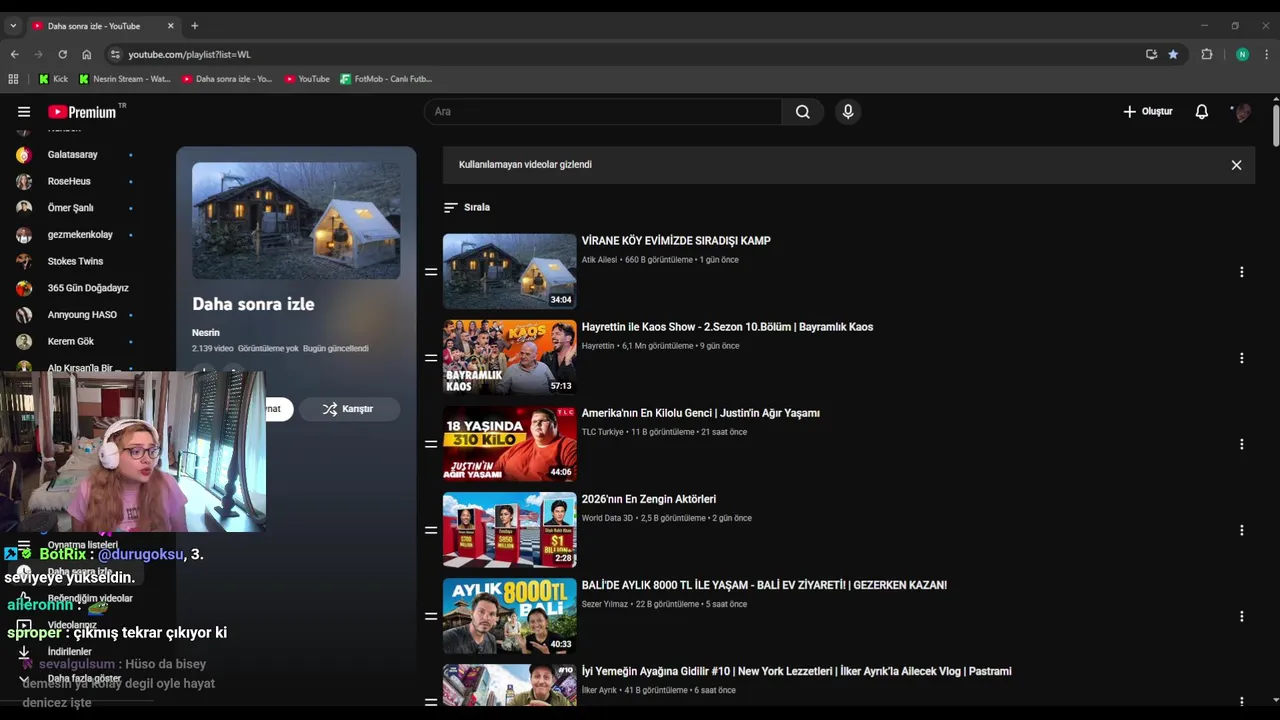Open Chrome three-dot menu
The image size is (1280, 720).
(1267, 54)
